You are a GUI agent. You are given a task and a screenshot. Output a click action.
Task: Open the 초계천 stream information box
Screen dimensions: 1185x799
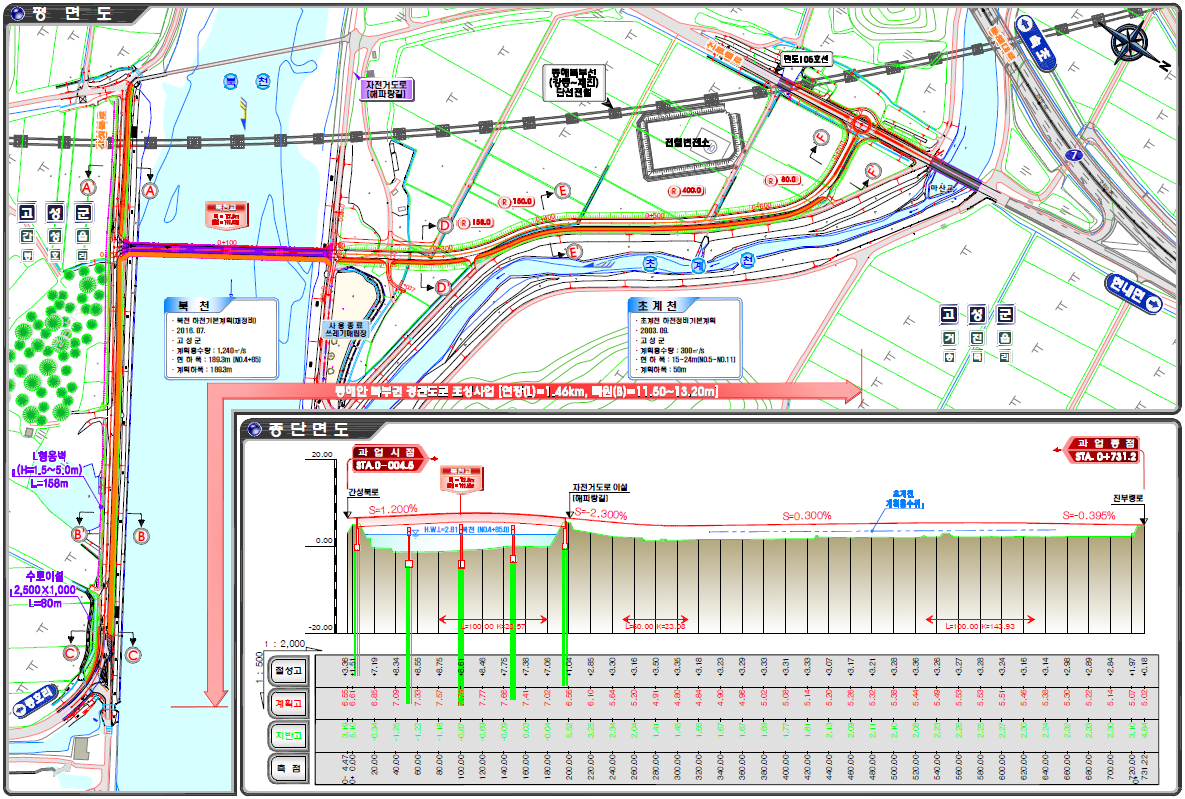tap(683, 337)
